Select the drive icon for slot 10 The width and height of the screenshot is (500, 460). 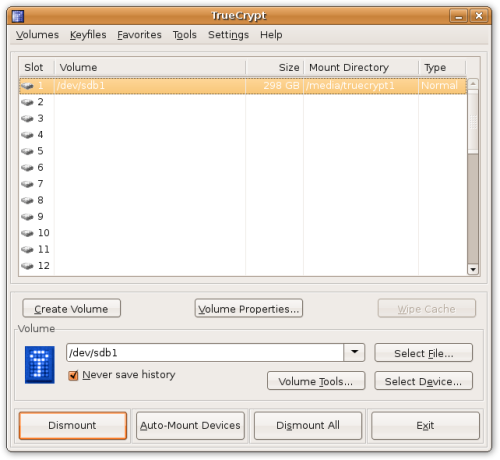click(x=27, y=233)
